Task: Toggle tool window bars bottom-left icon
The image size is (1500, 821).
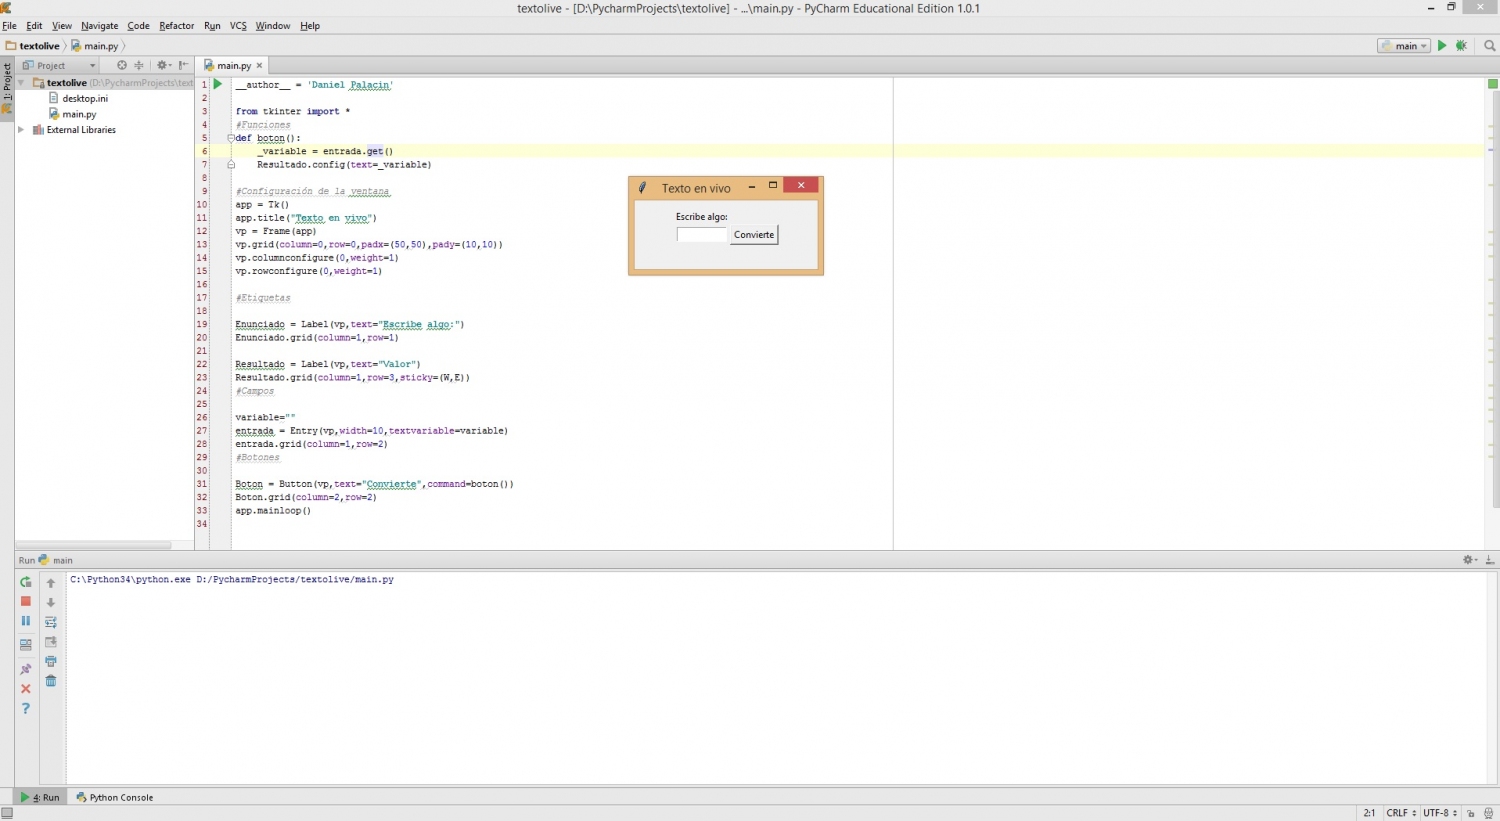Action: coord(7,813)
